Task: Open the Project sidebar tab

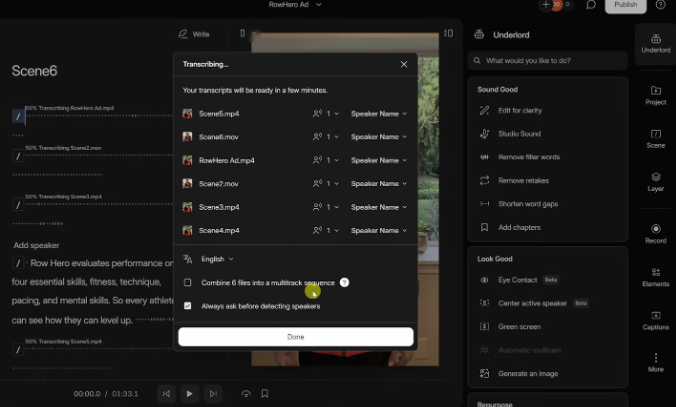Action: (x=655, y=95)
